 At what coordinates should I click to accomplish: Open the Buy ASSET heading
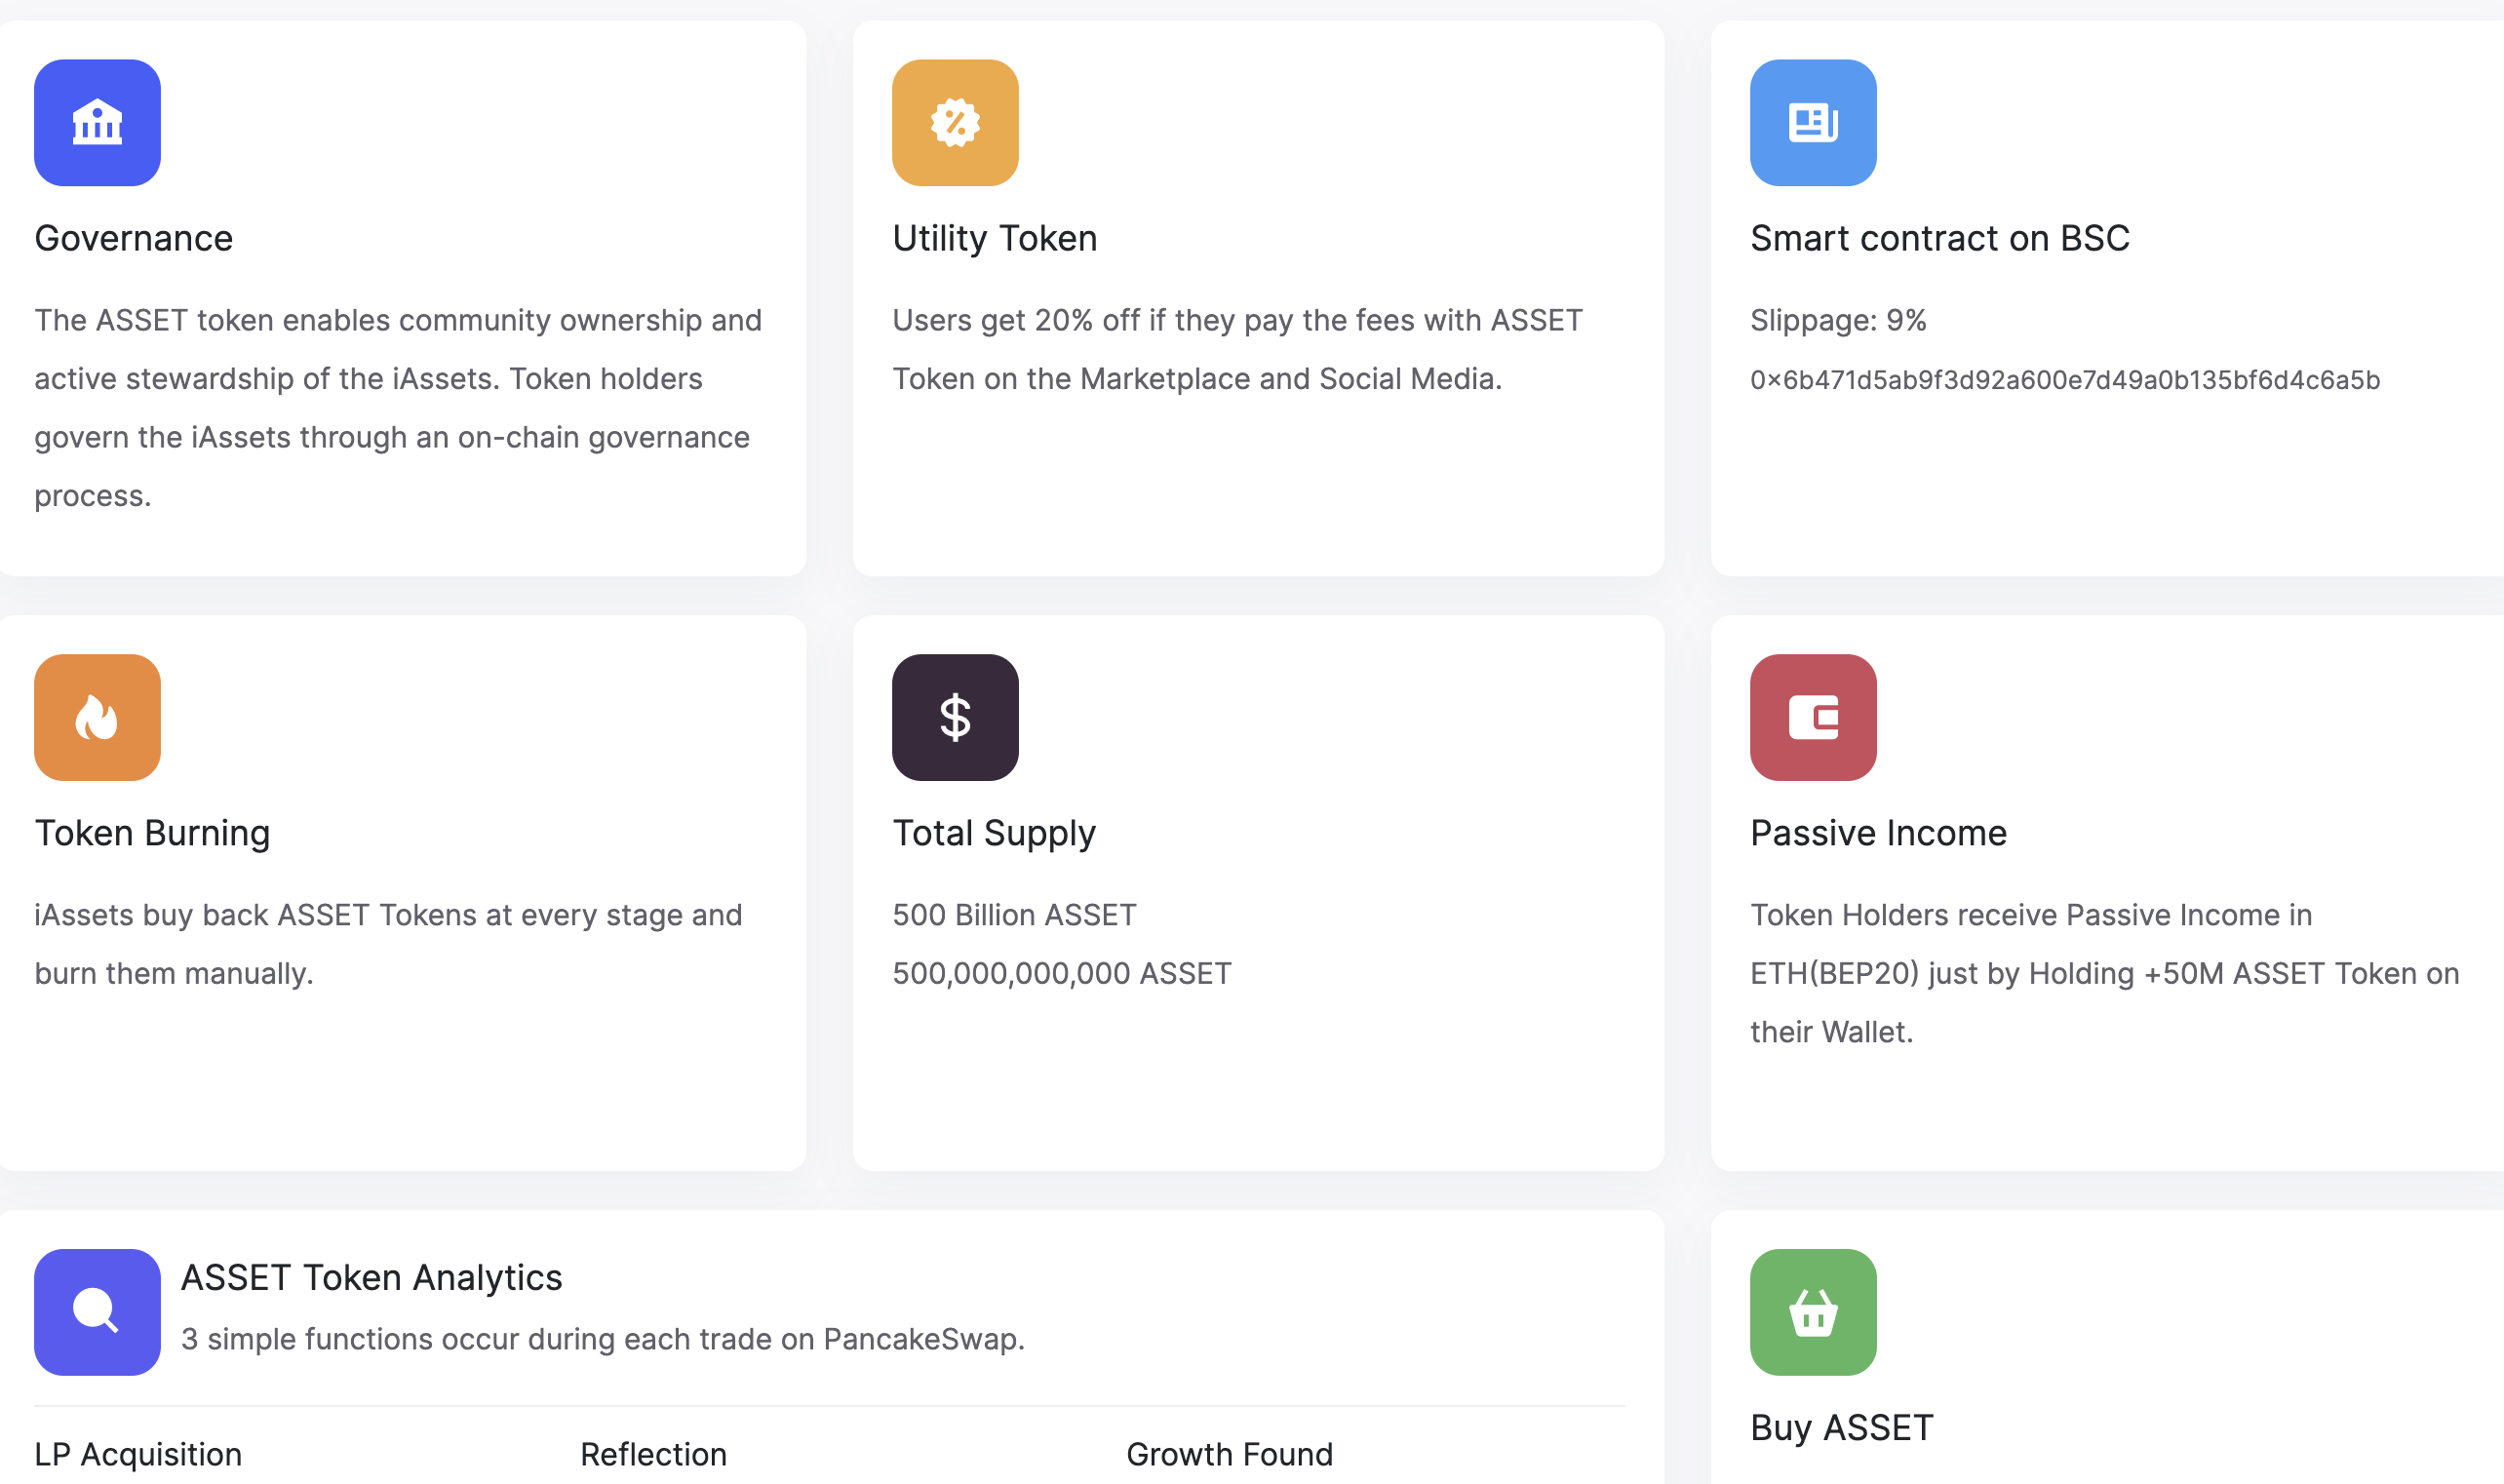click(x=1842, y=1427)
